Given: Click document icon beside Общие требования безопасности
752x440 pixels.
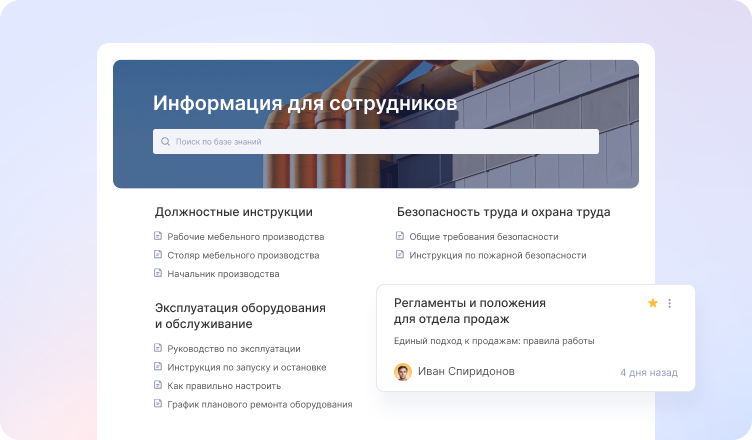Looking at the screenshot, I should pyautogui.click(x=400, y=237).
